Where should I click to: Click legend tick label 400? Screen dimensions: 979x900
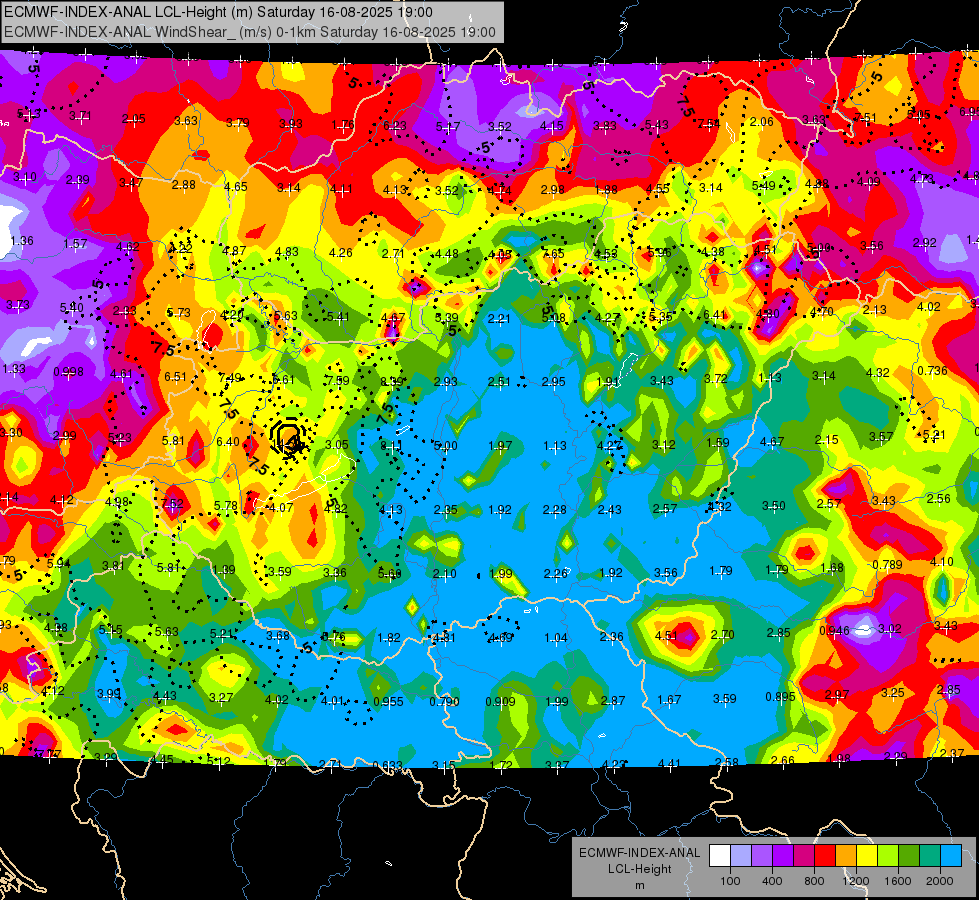click(x=772, y=881)
